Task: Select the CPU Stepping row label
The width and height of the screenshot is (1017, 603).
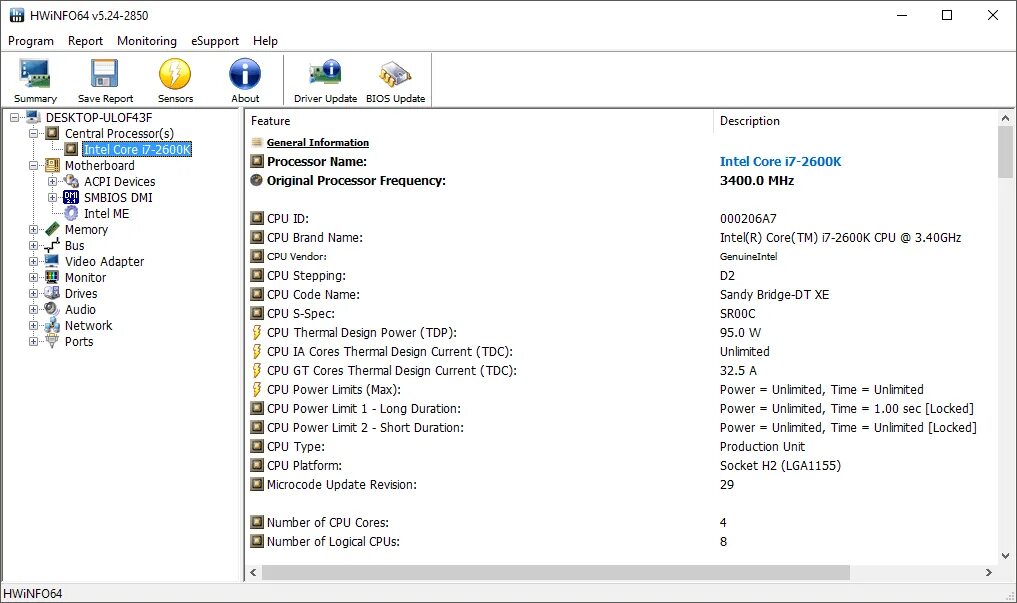Action: (306, 276)
